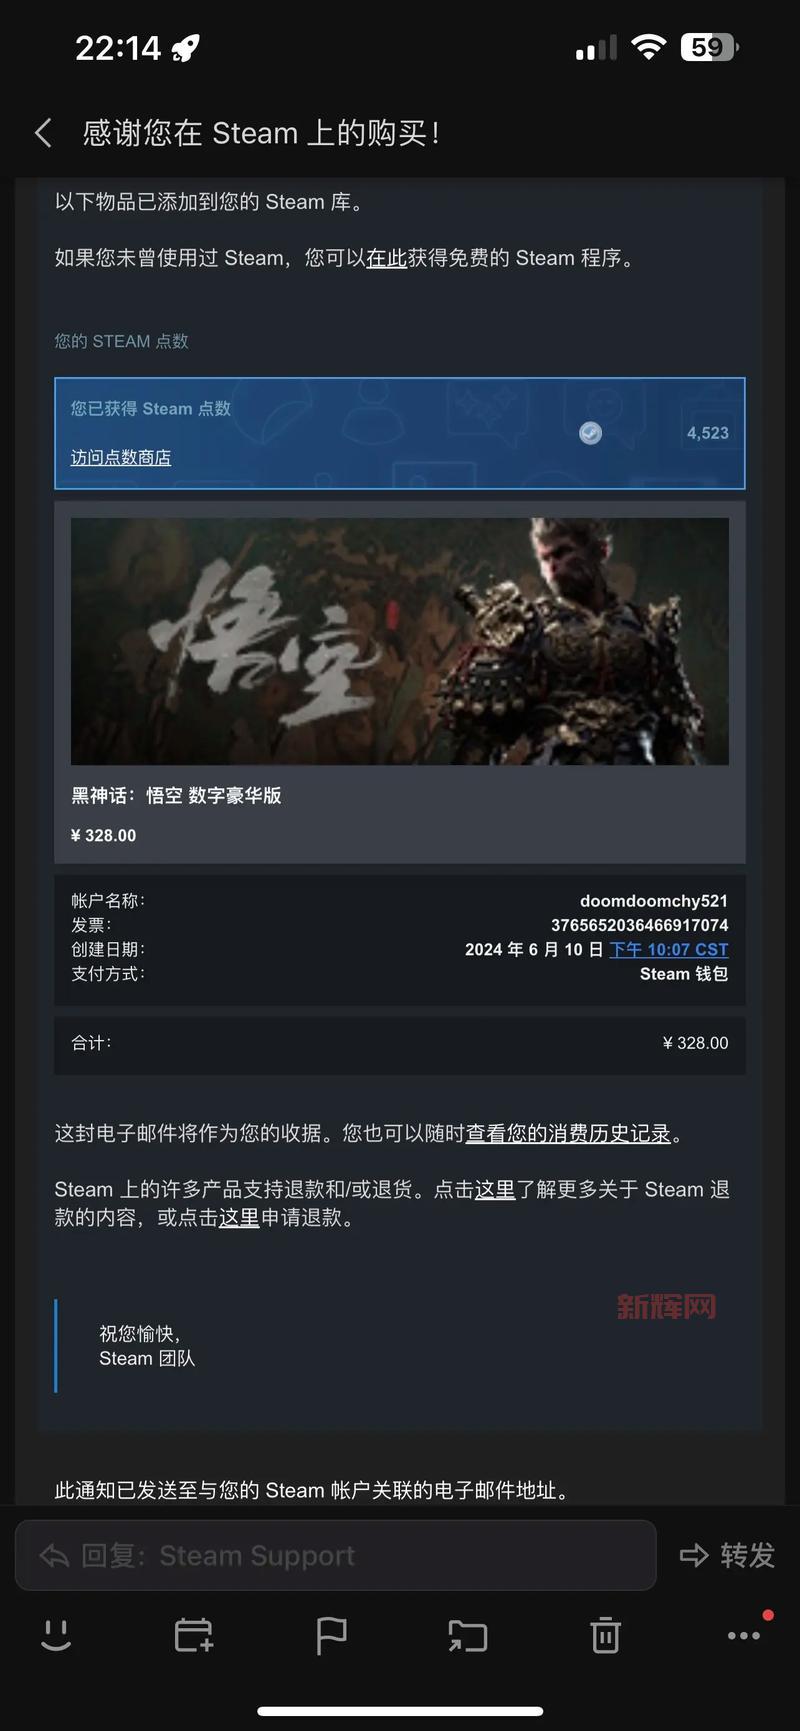This screenshot has width=800, height=1731.
Task: Tap the first 这里 link about Steam refunds
Action: (495, 1189)
